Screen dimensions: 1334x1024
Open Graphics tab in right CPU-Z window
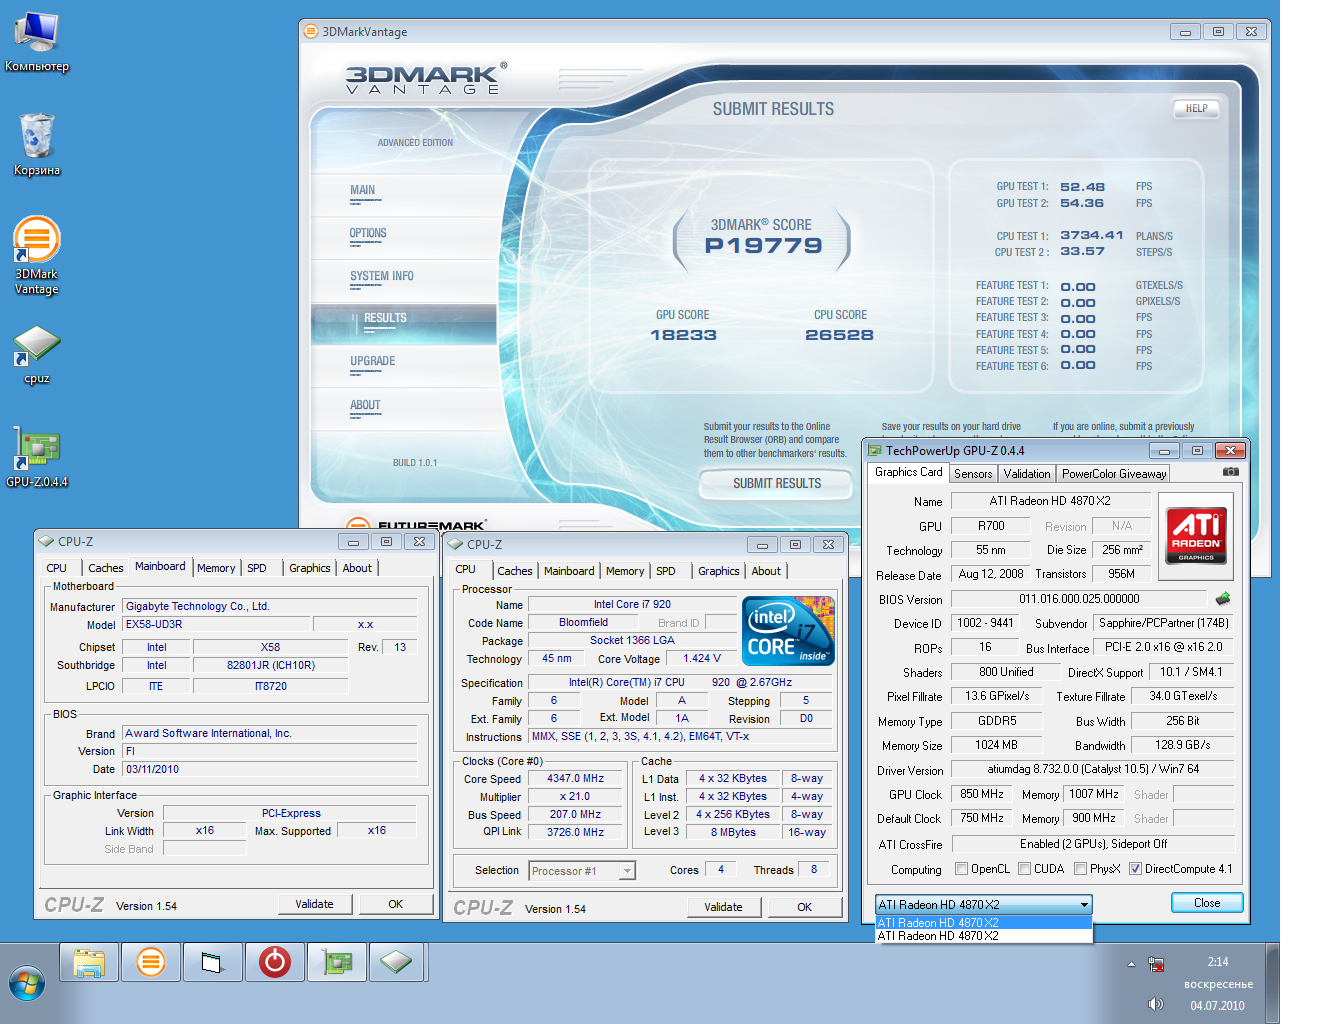point(719,571)
